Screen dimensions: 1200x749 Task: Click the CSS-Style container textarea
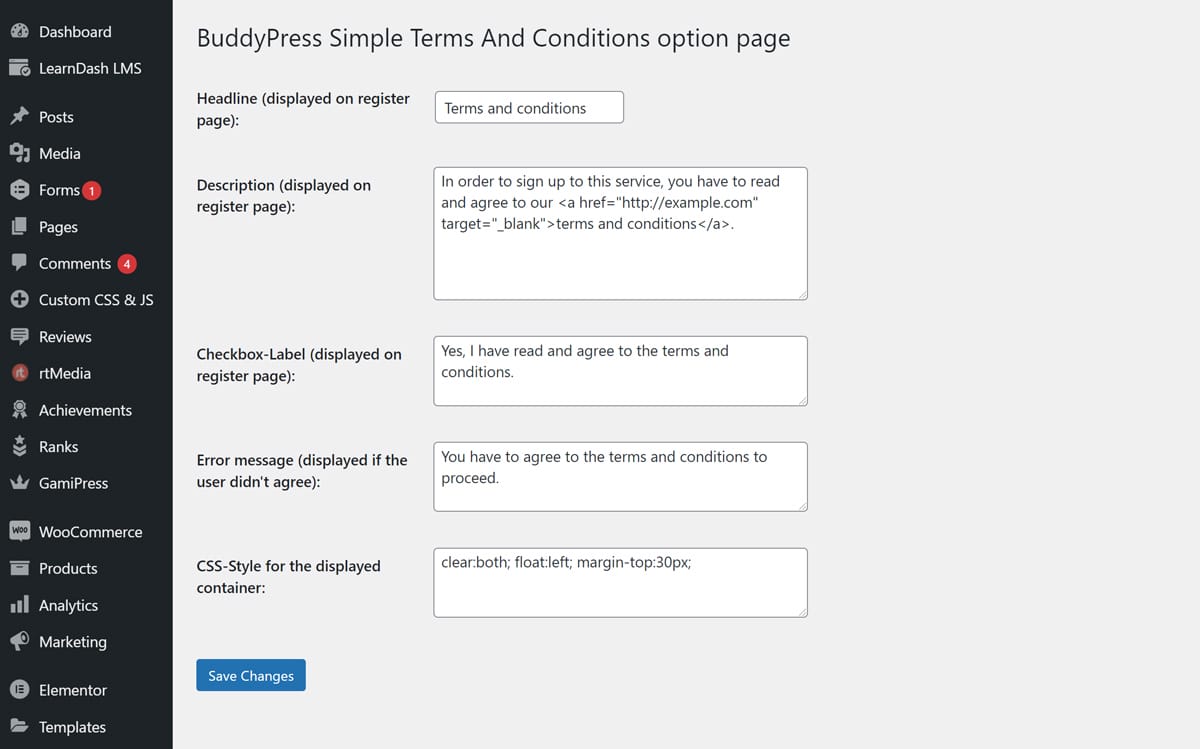coord(620,583)
